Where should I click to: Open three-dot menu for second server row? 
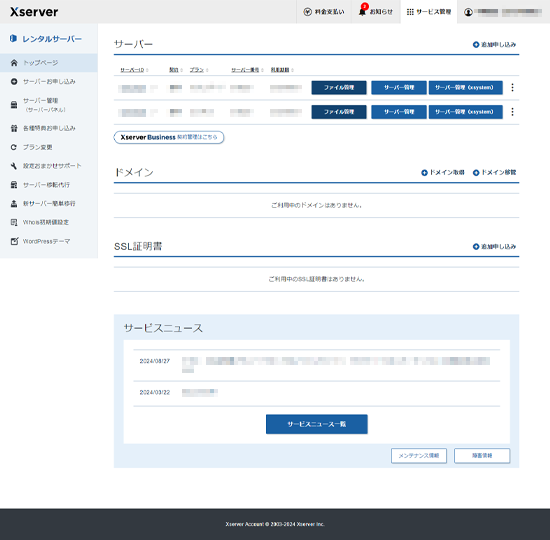point(512,112)
